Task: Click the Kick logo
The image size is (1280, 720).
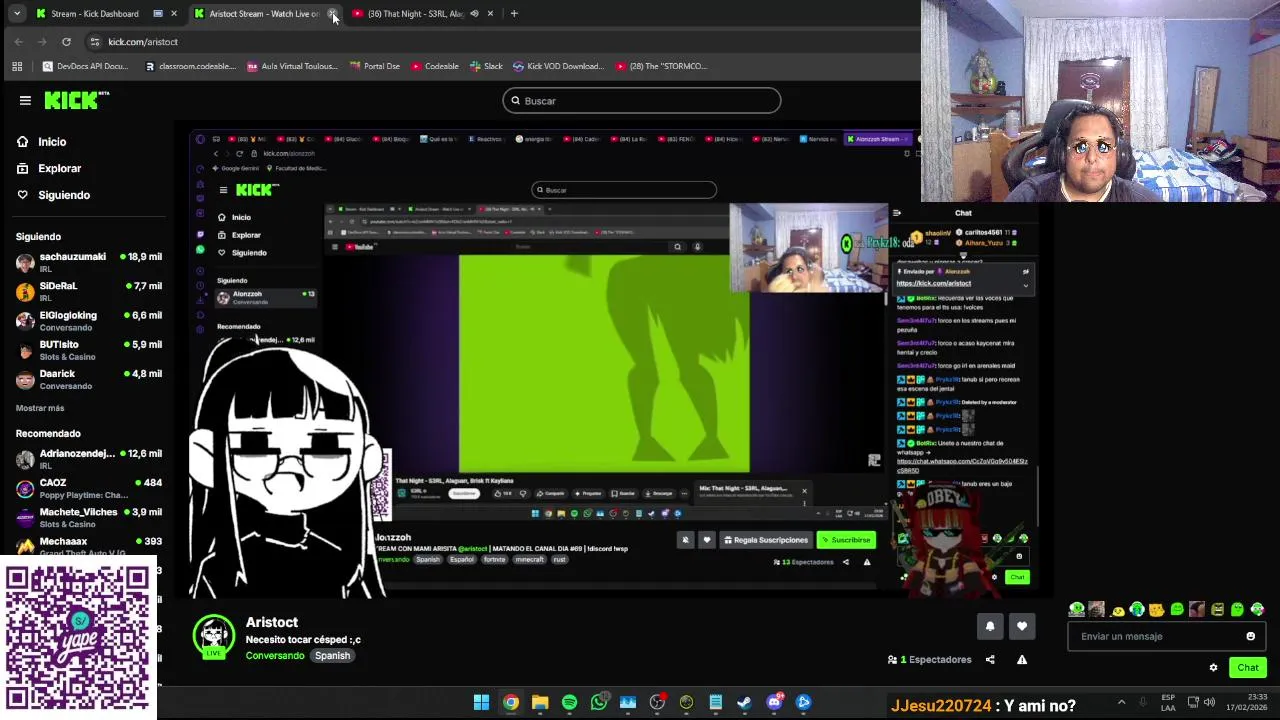Action: click(x=76, y=100)
